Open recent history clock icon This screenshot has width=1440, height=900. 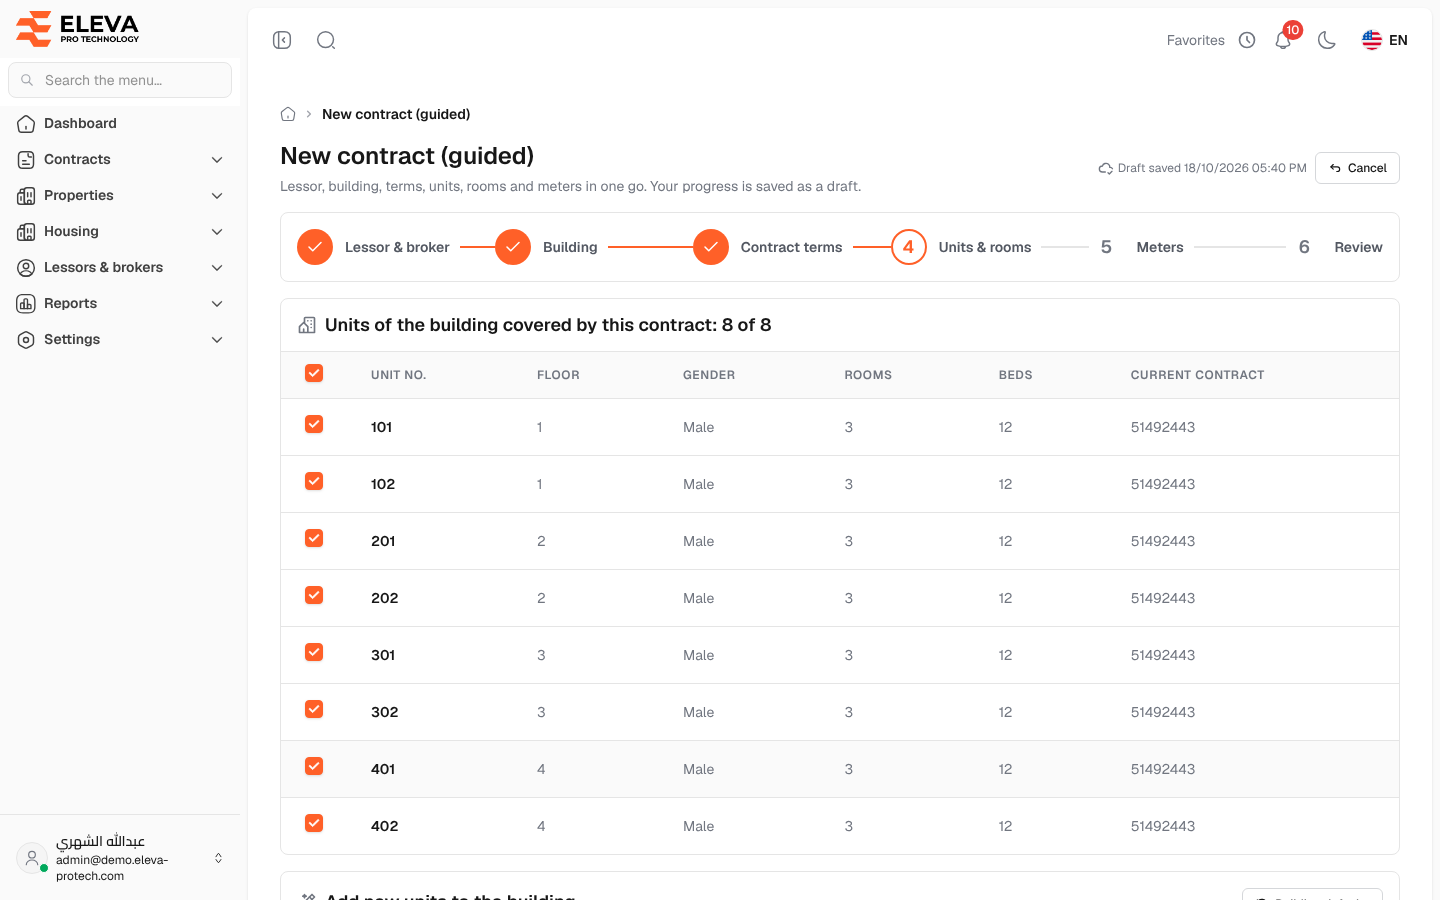coord(1247,40)
